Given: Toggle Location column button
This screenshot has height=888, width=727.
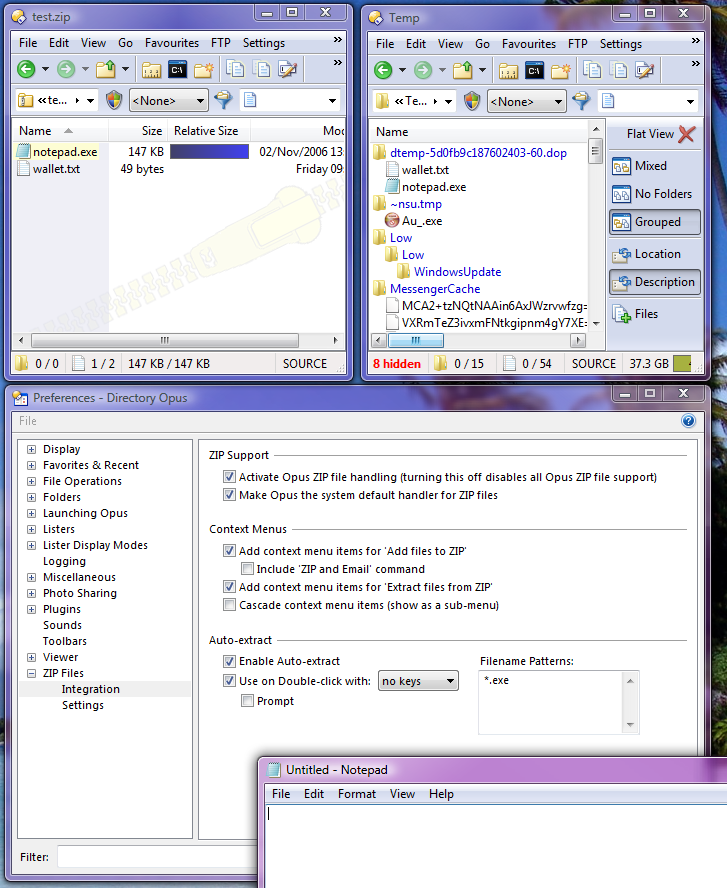Looking at the screenshot, I should [655, 254].
